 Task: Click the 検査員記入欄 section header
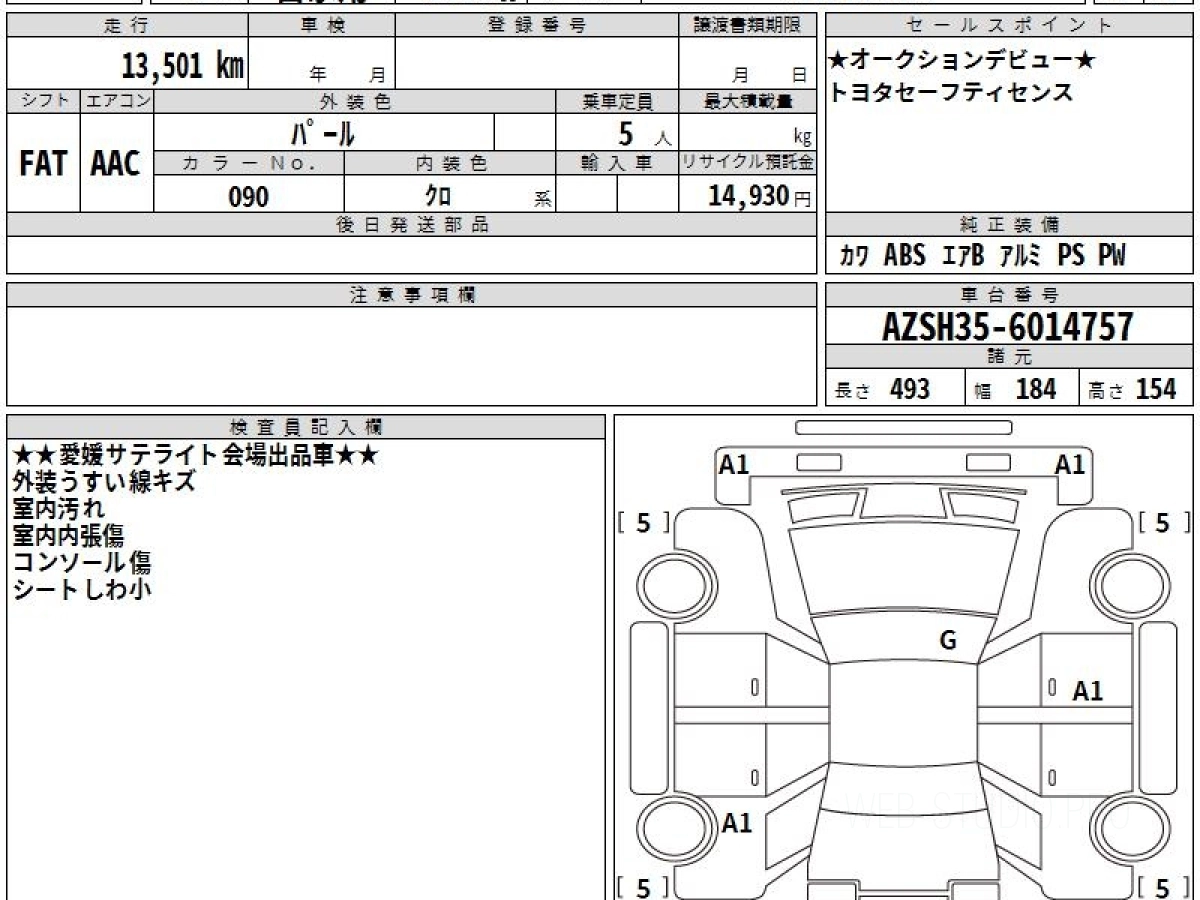point(306,426)
